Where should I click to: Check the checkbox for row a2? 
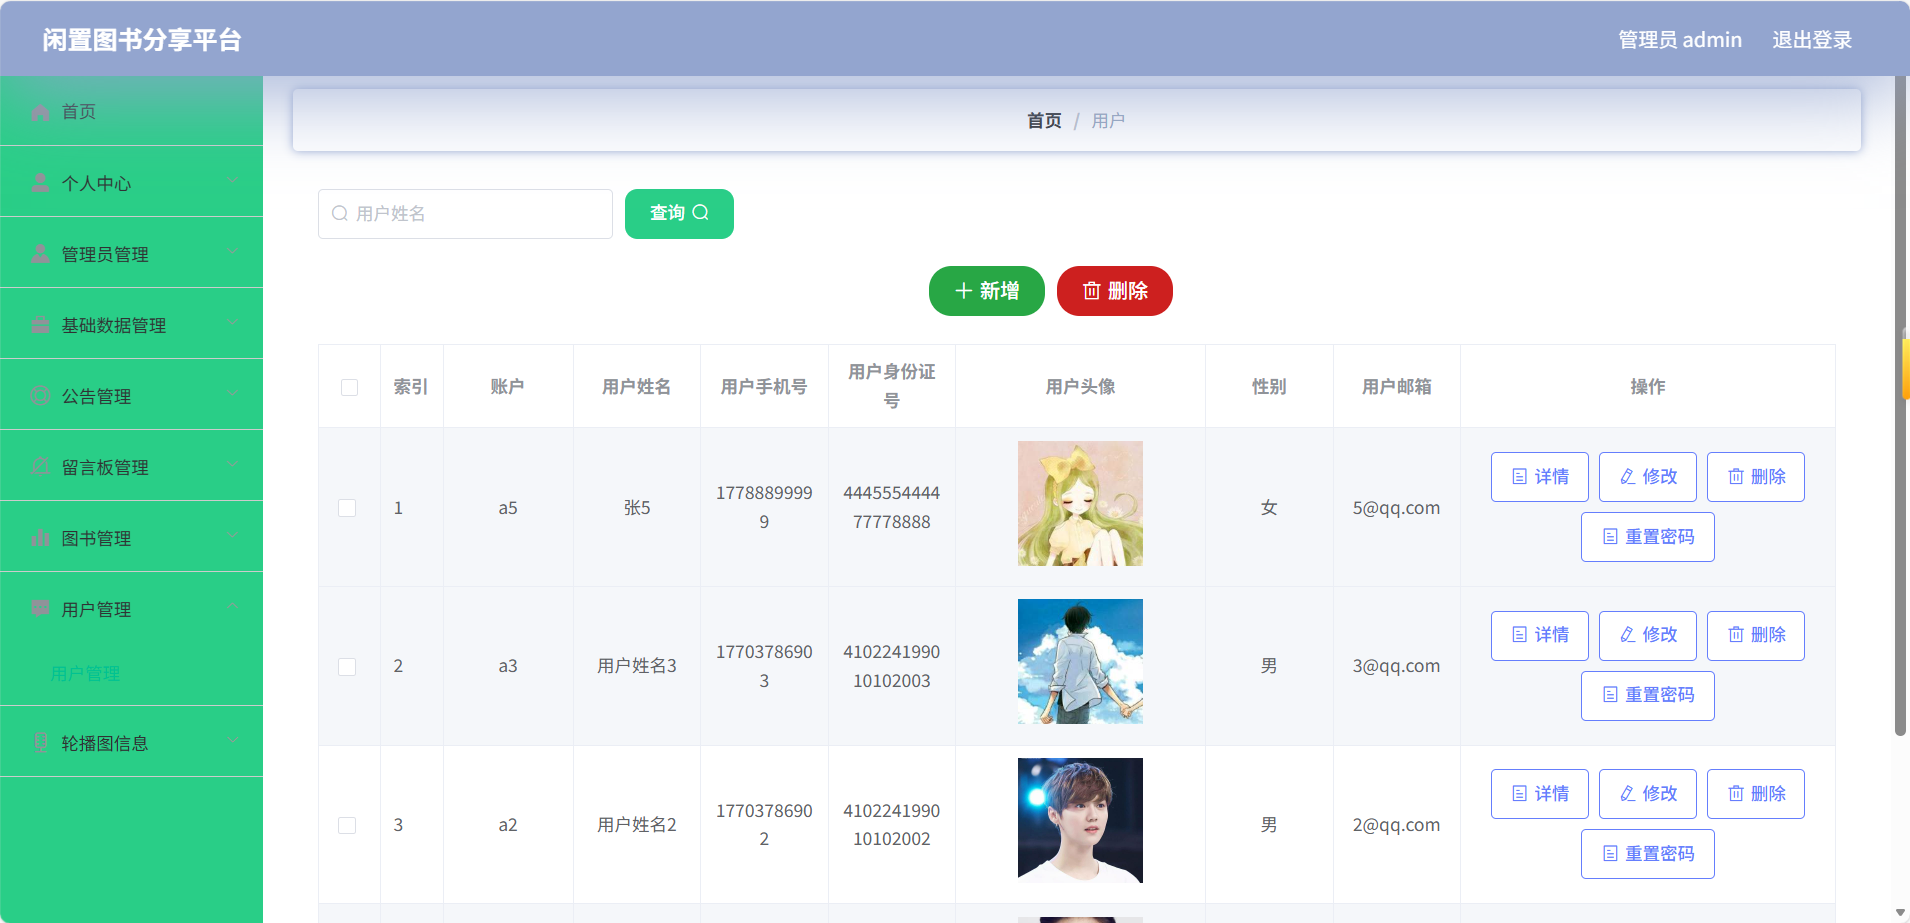(x=347, y=826)
